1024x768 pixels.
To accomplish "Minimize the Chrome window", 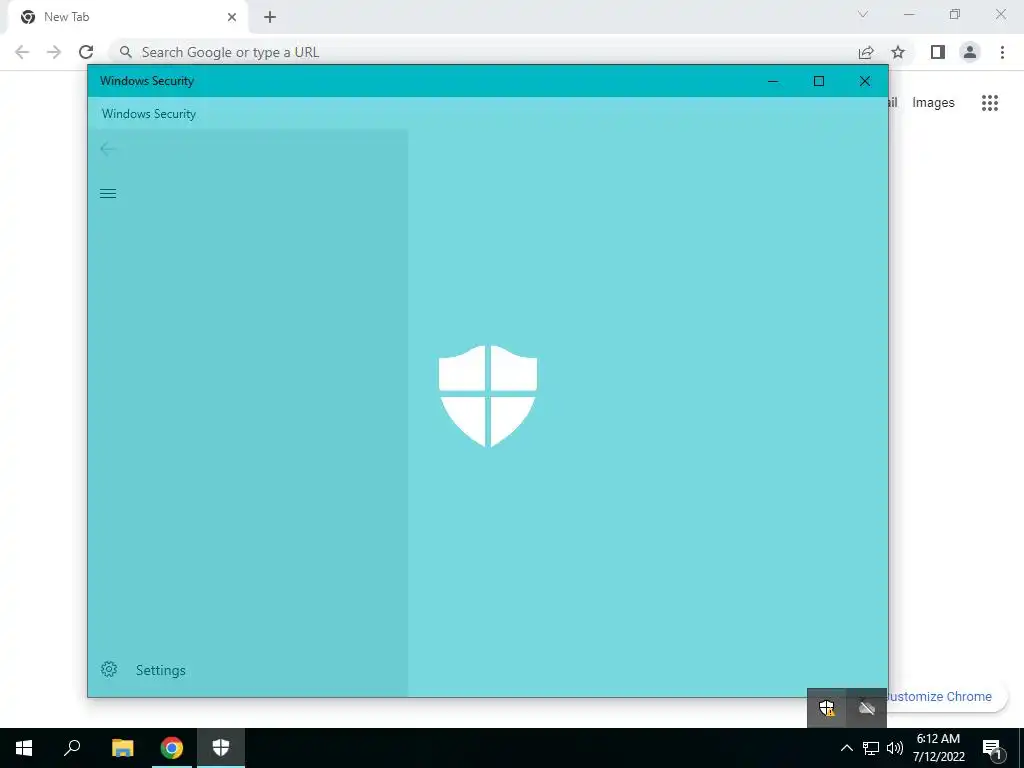I will (909, 14).
